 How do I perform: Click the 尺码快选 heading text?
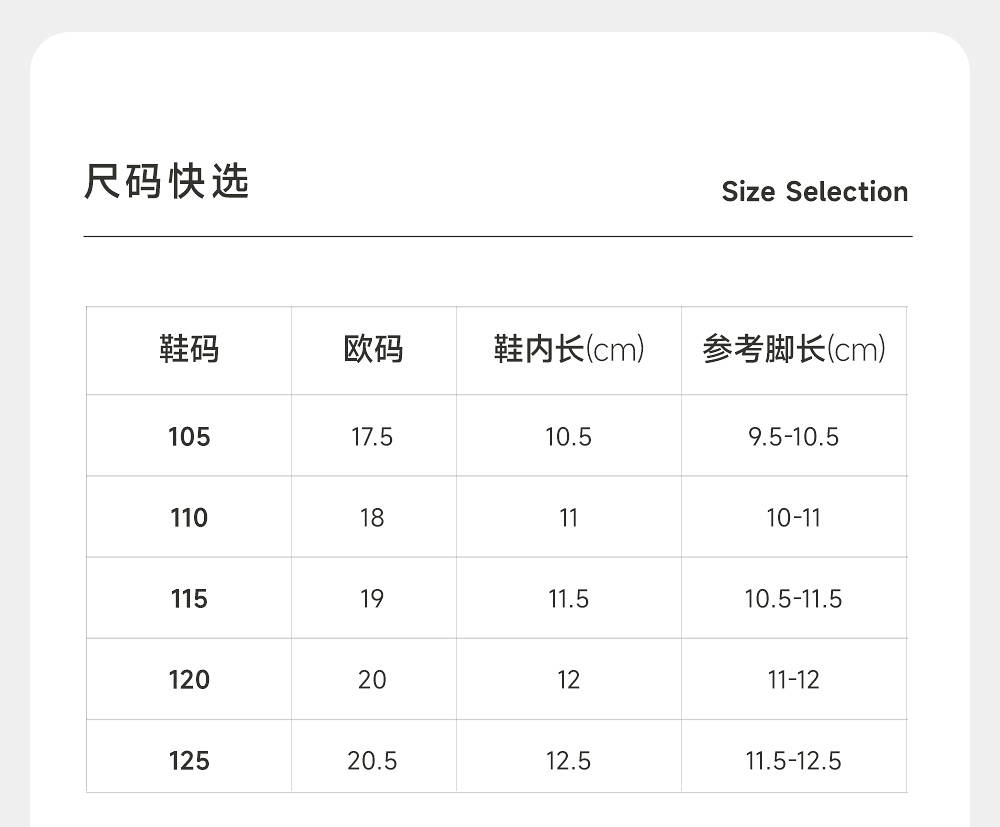coord(167,183)
